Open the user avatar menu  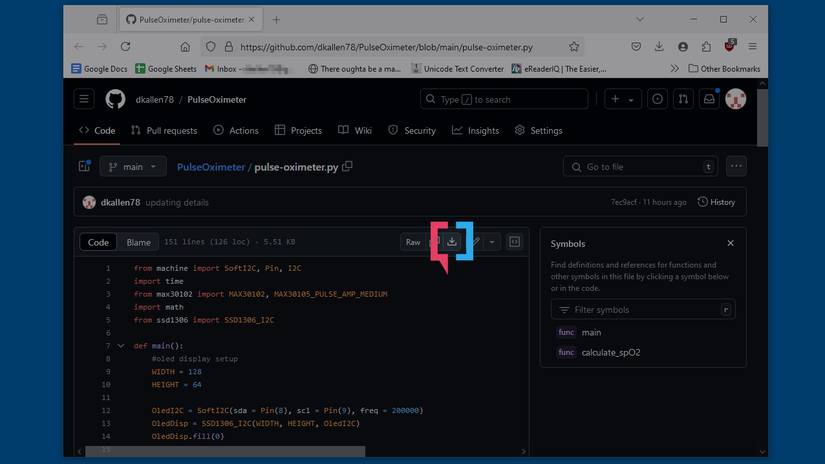(x=736, y=99)
